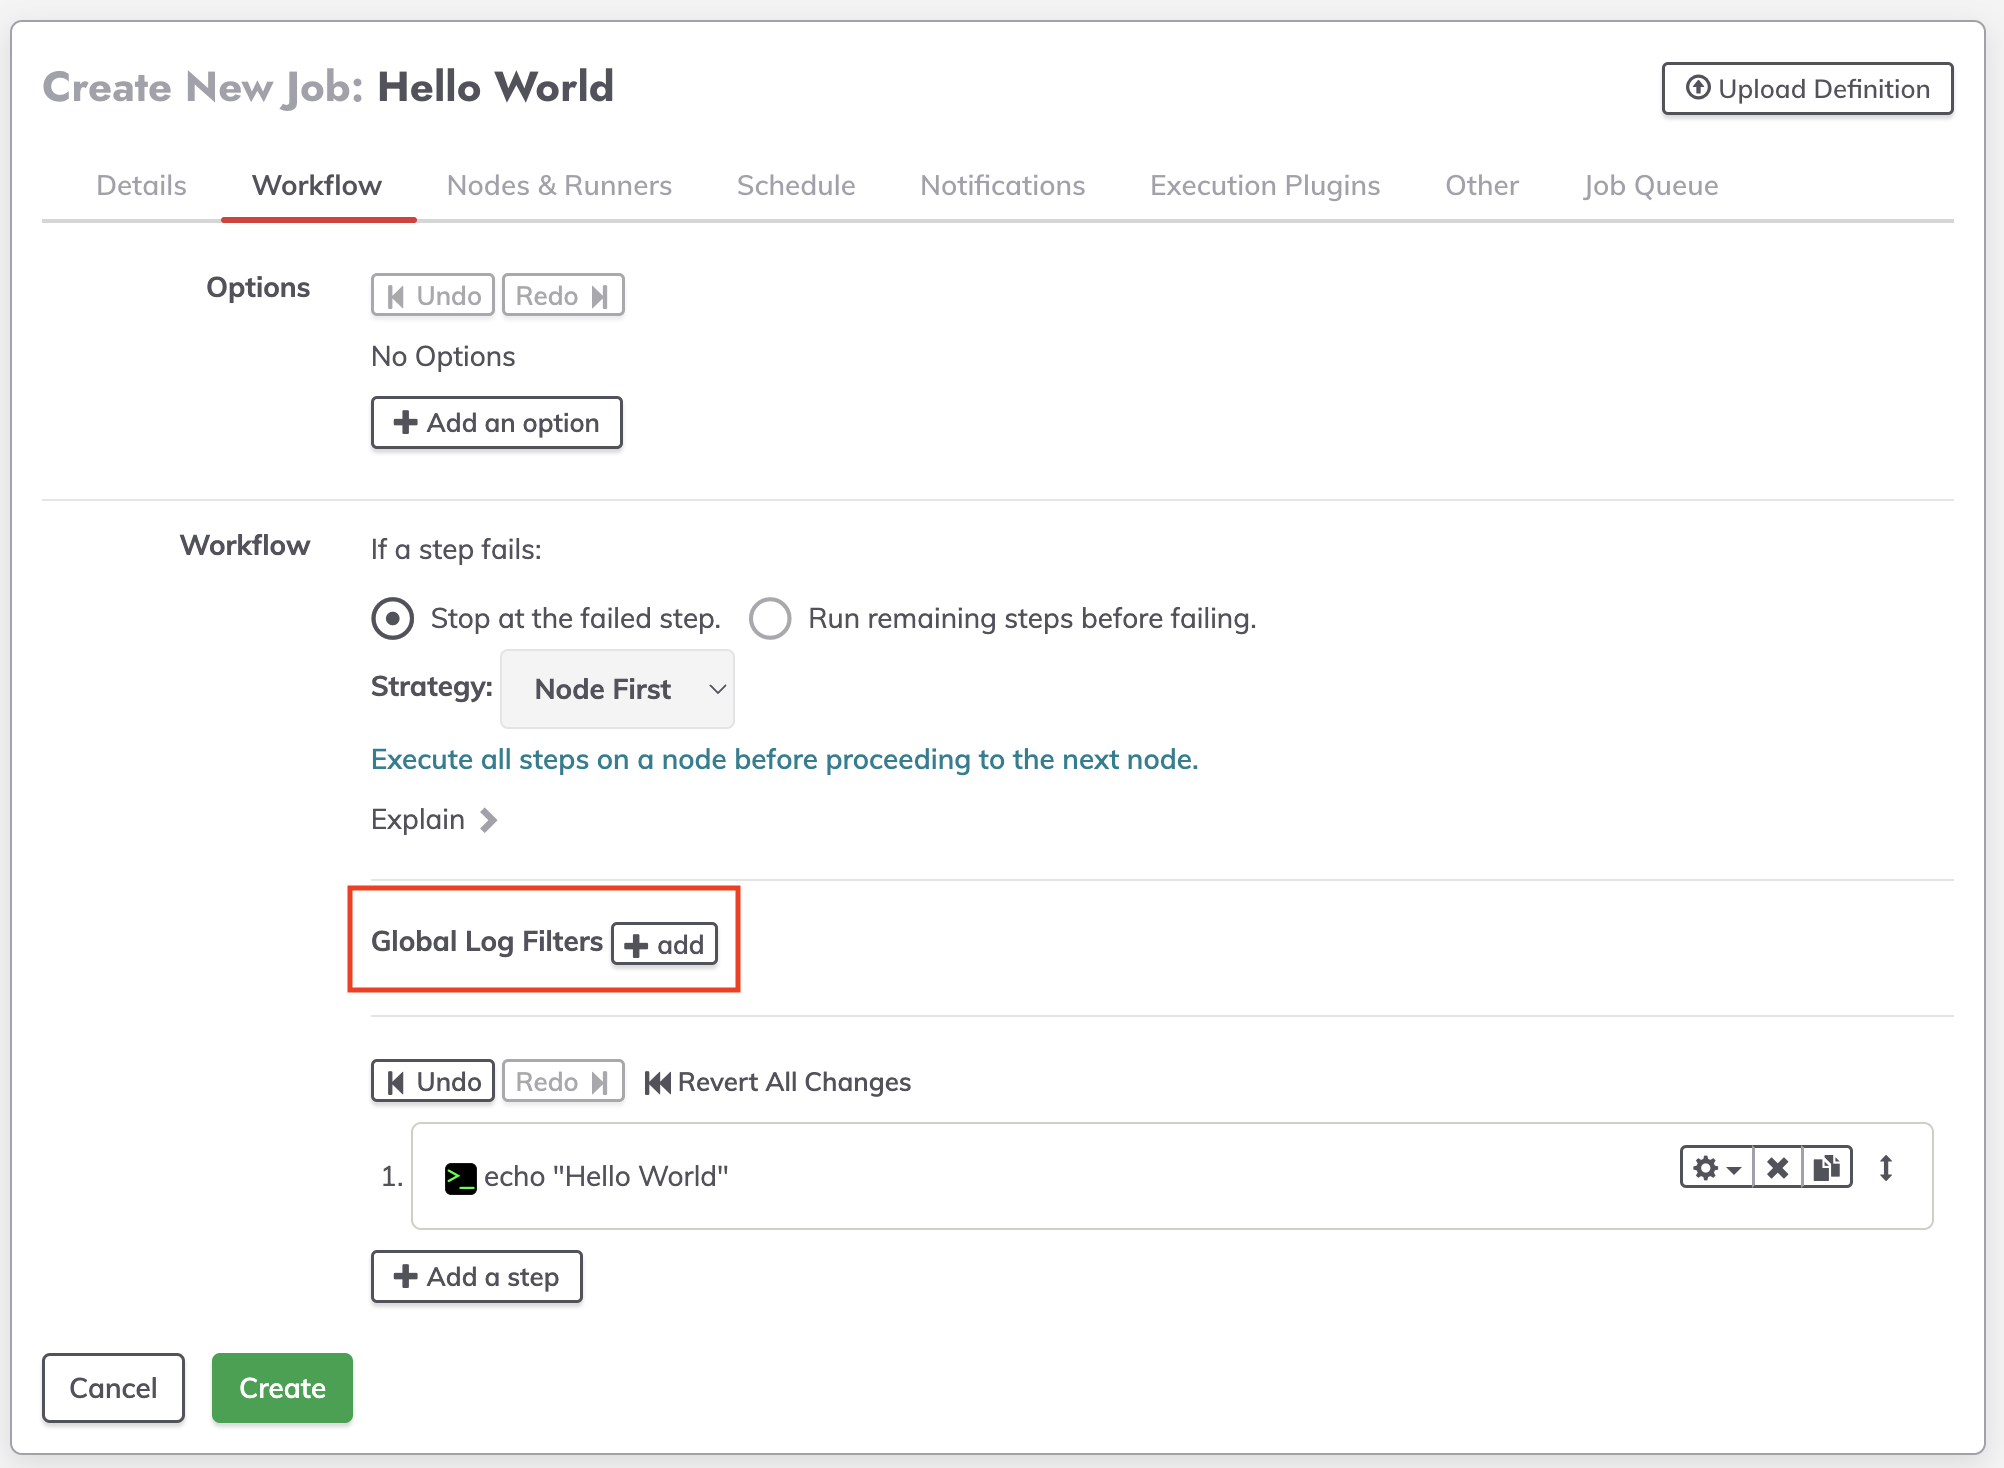Duplicate the echo Hello World step

pyautogui.click(x=1827, y=1168)
